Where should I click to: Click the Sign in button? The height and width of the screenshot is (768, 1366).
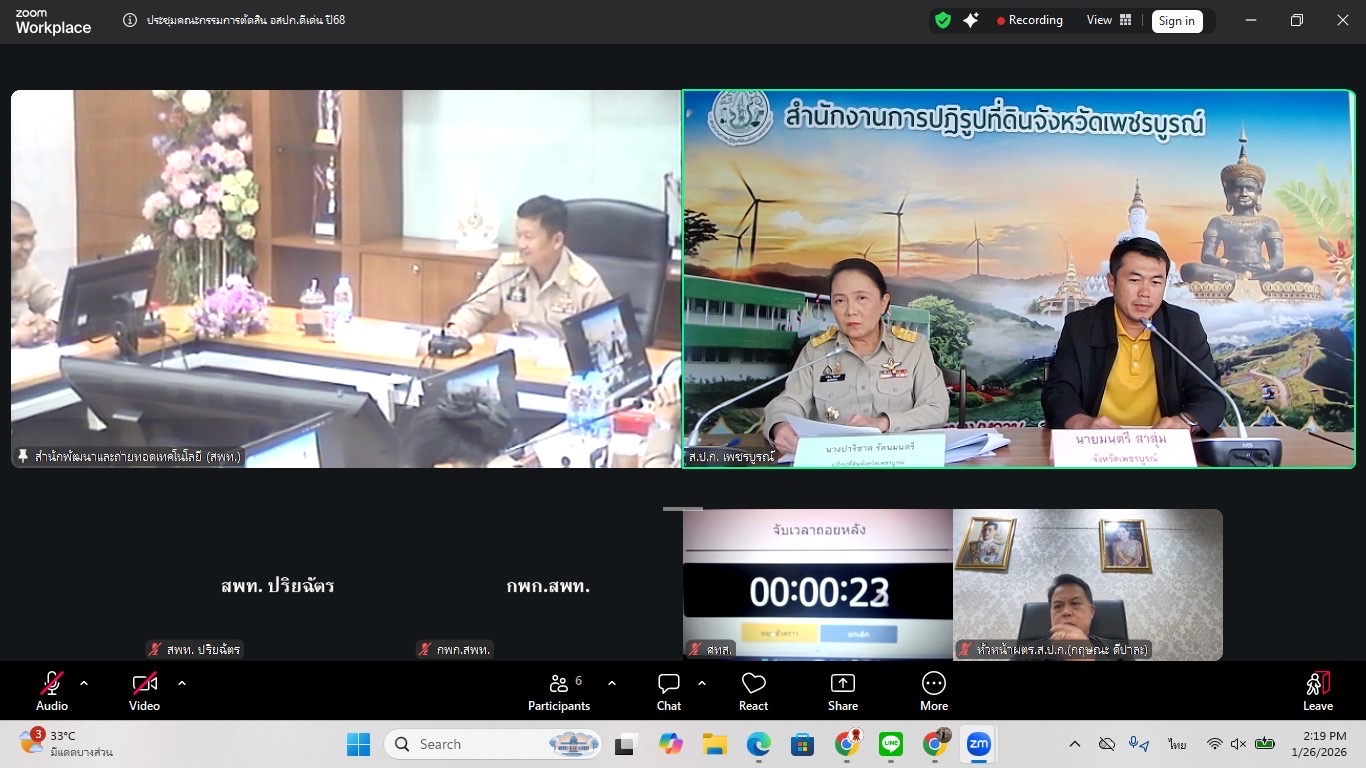pyautogui.click(x=1177, y=20)
